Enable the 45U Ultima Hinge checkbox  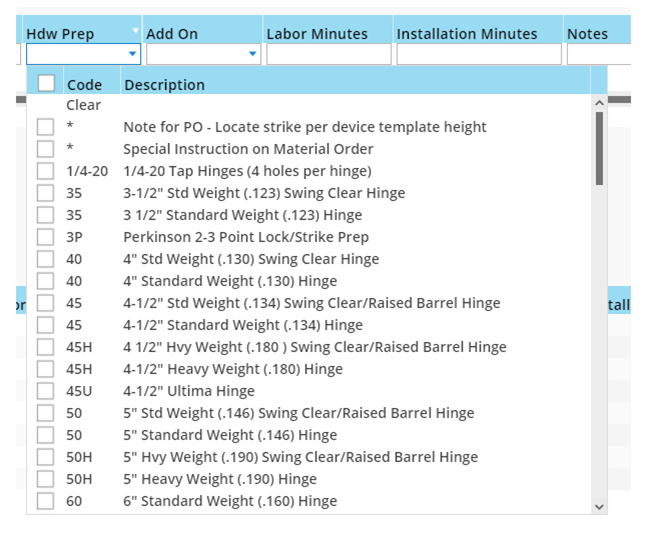pos(45,391)
